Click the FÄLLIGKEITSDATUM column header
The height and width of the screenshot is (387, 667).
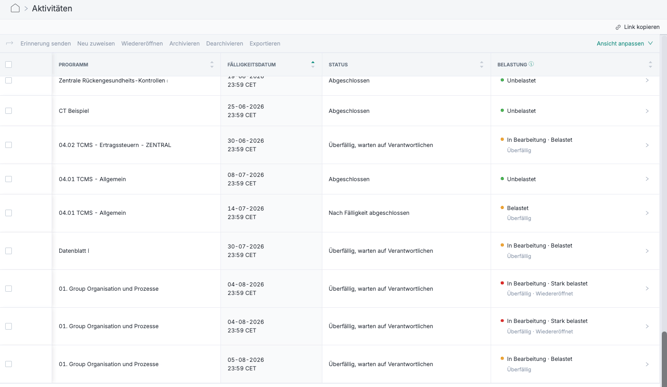click(x=251, y=65)
